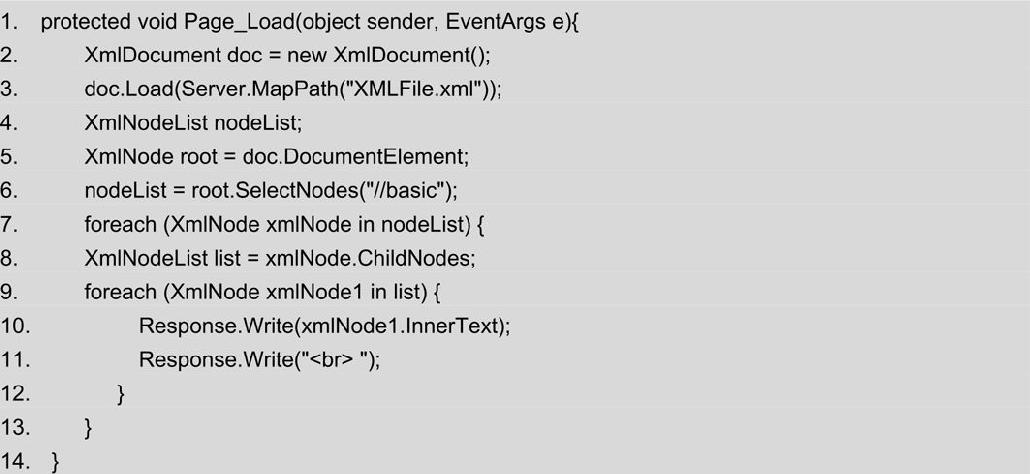Click line number 14

point(14,462)
